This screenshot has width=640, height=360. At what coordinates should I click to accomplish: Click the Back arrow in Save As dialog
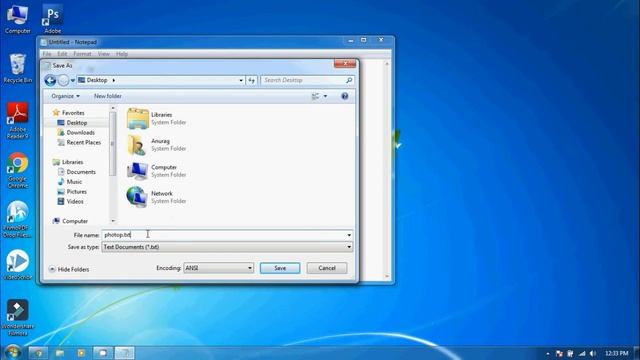[x=50, y=80]
